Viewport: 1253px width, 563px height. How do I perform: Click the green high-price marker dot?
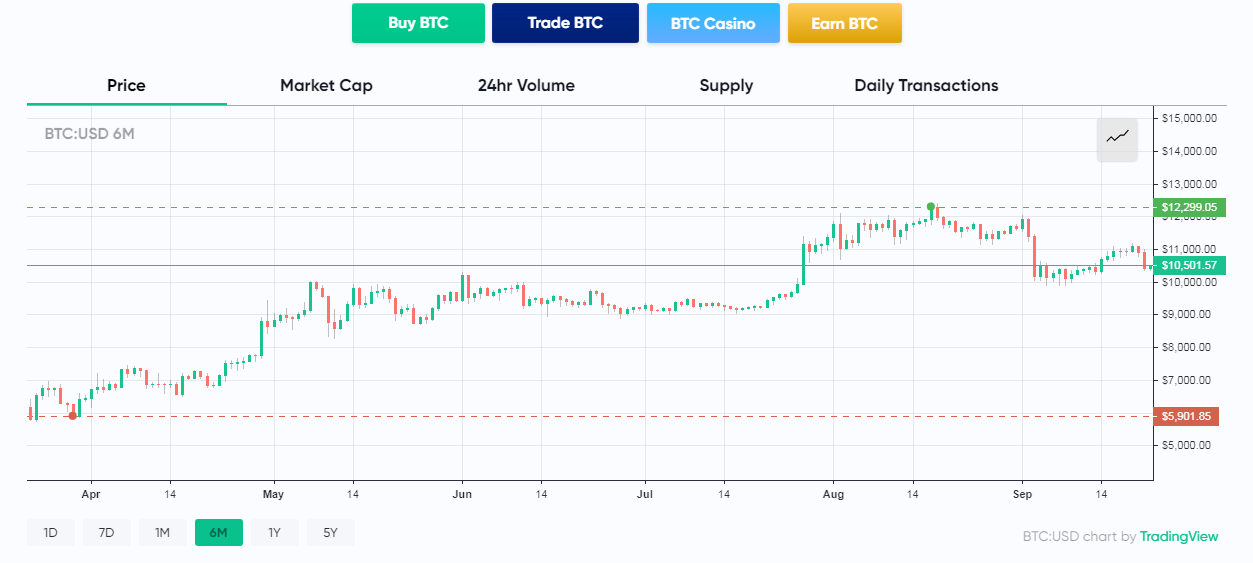click(x=931, y=205)
